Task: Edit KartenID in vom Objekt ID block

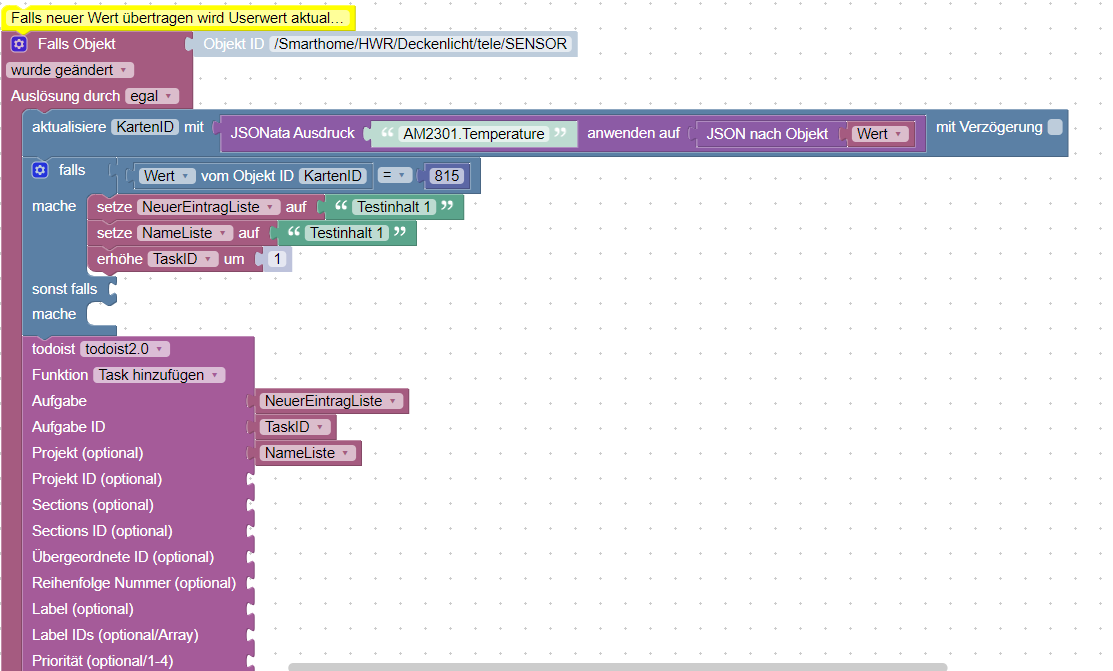Action: (332, 175)
